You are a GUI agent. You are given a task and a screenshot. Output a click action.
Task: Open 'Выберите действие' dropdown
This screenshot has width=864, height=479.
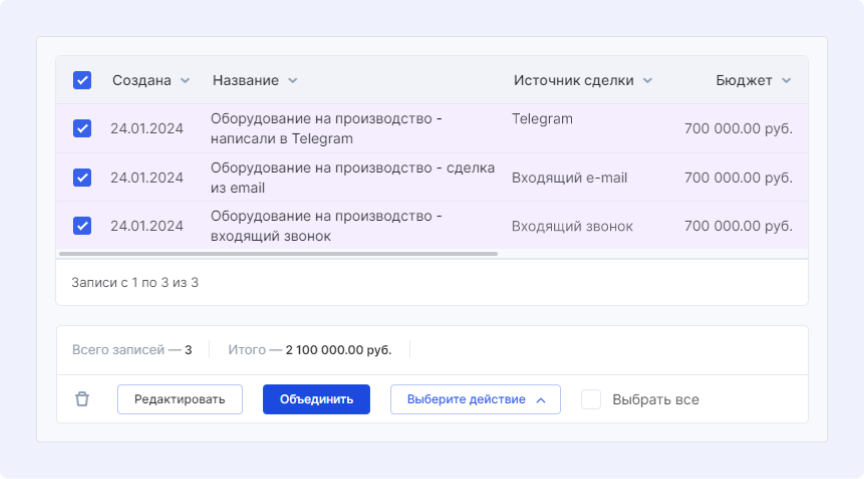click(x=475, y=399)
